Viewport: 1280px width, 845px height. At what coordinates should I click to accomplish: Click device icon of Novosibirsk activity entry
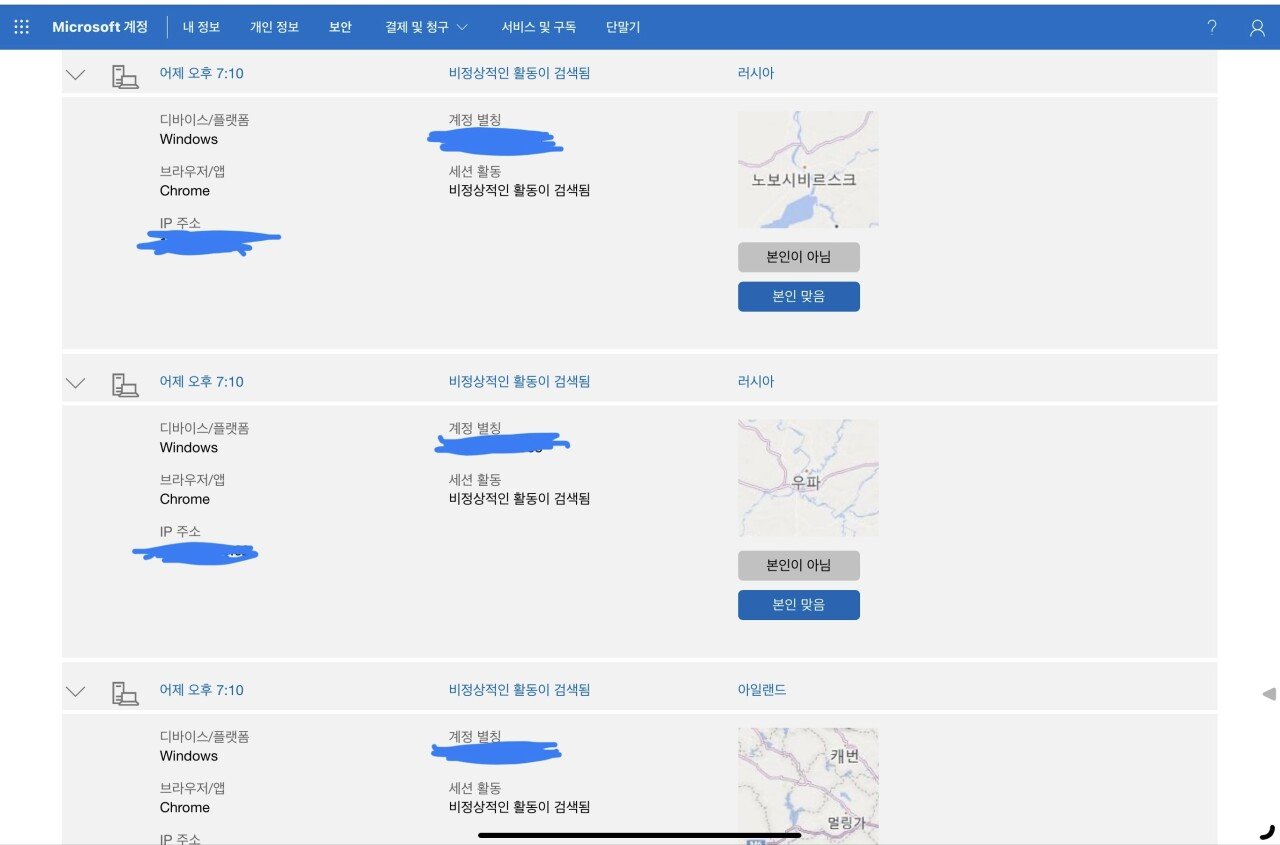pyautogui.click(x=125, y=76)
